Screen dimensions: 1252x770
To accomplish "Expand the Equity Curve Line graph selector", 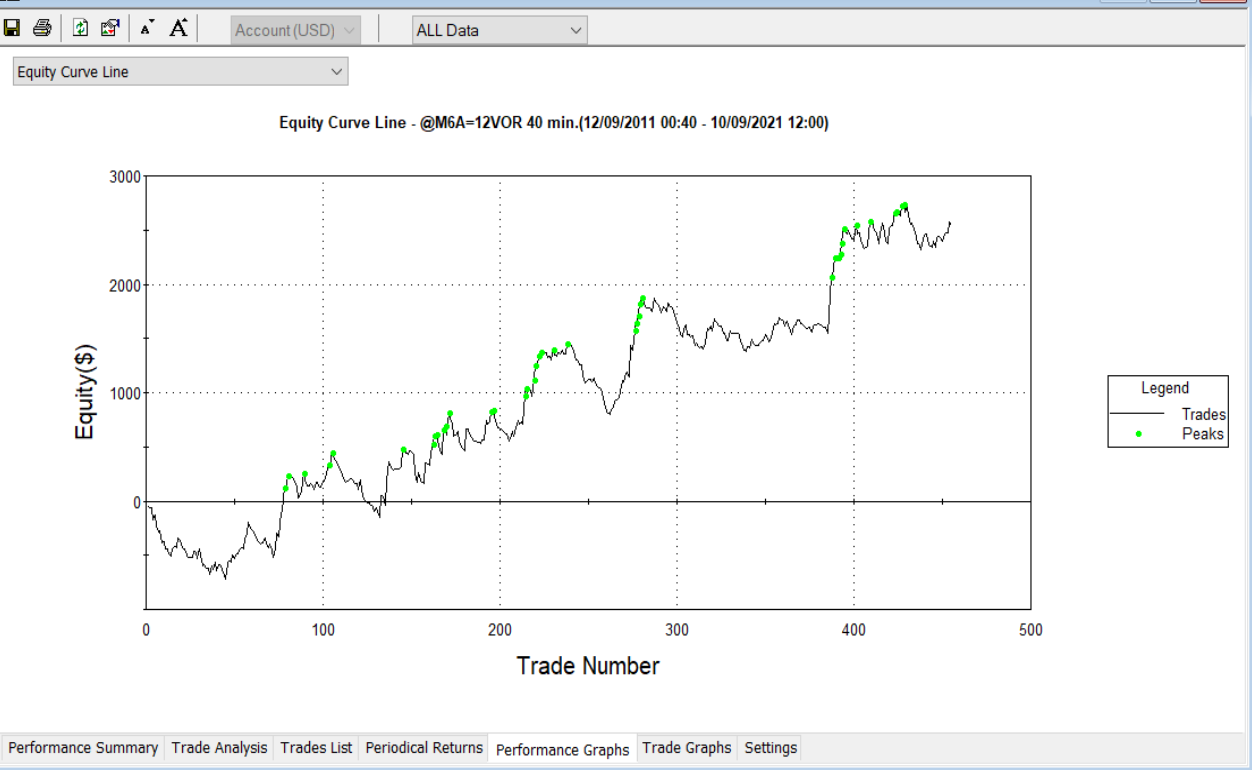I will click(x=180, y=72).
